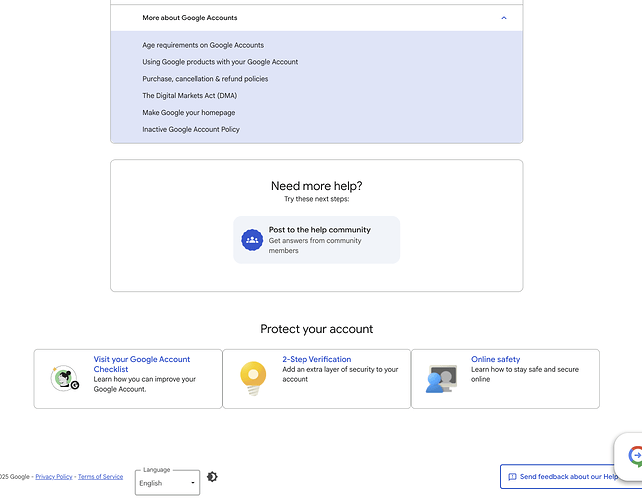This screenshot has width=642, height=500.
Task: Toggle dark mode with the brightness icon
Action: tap(212, 477)
